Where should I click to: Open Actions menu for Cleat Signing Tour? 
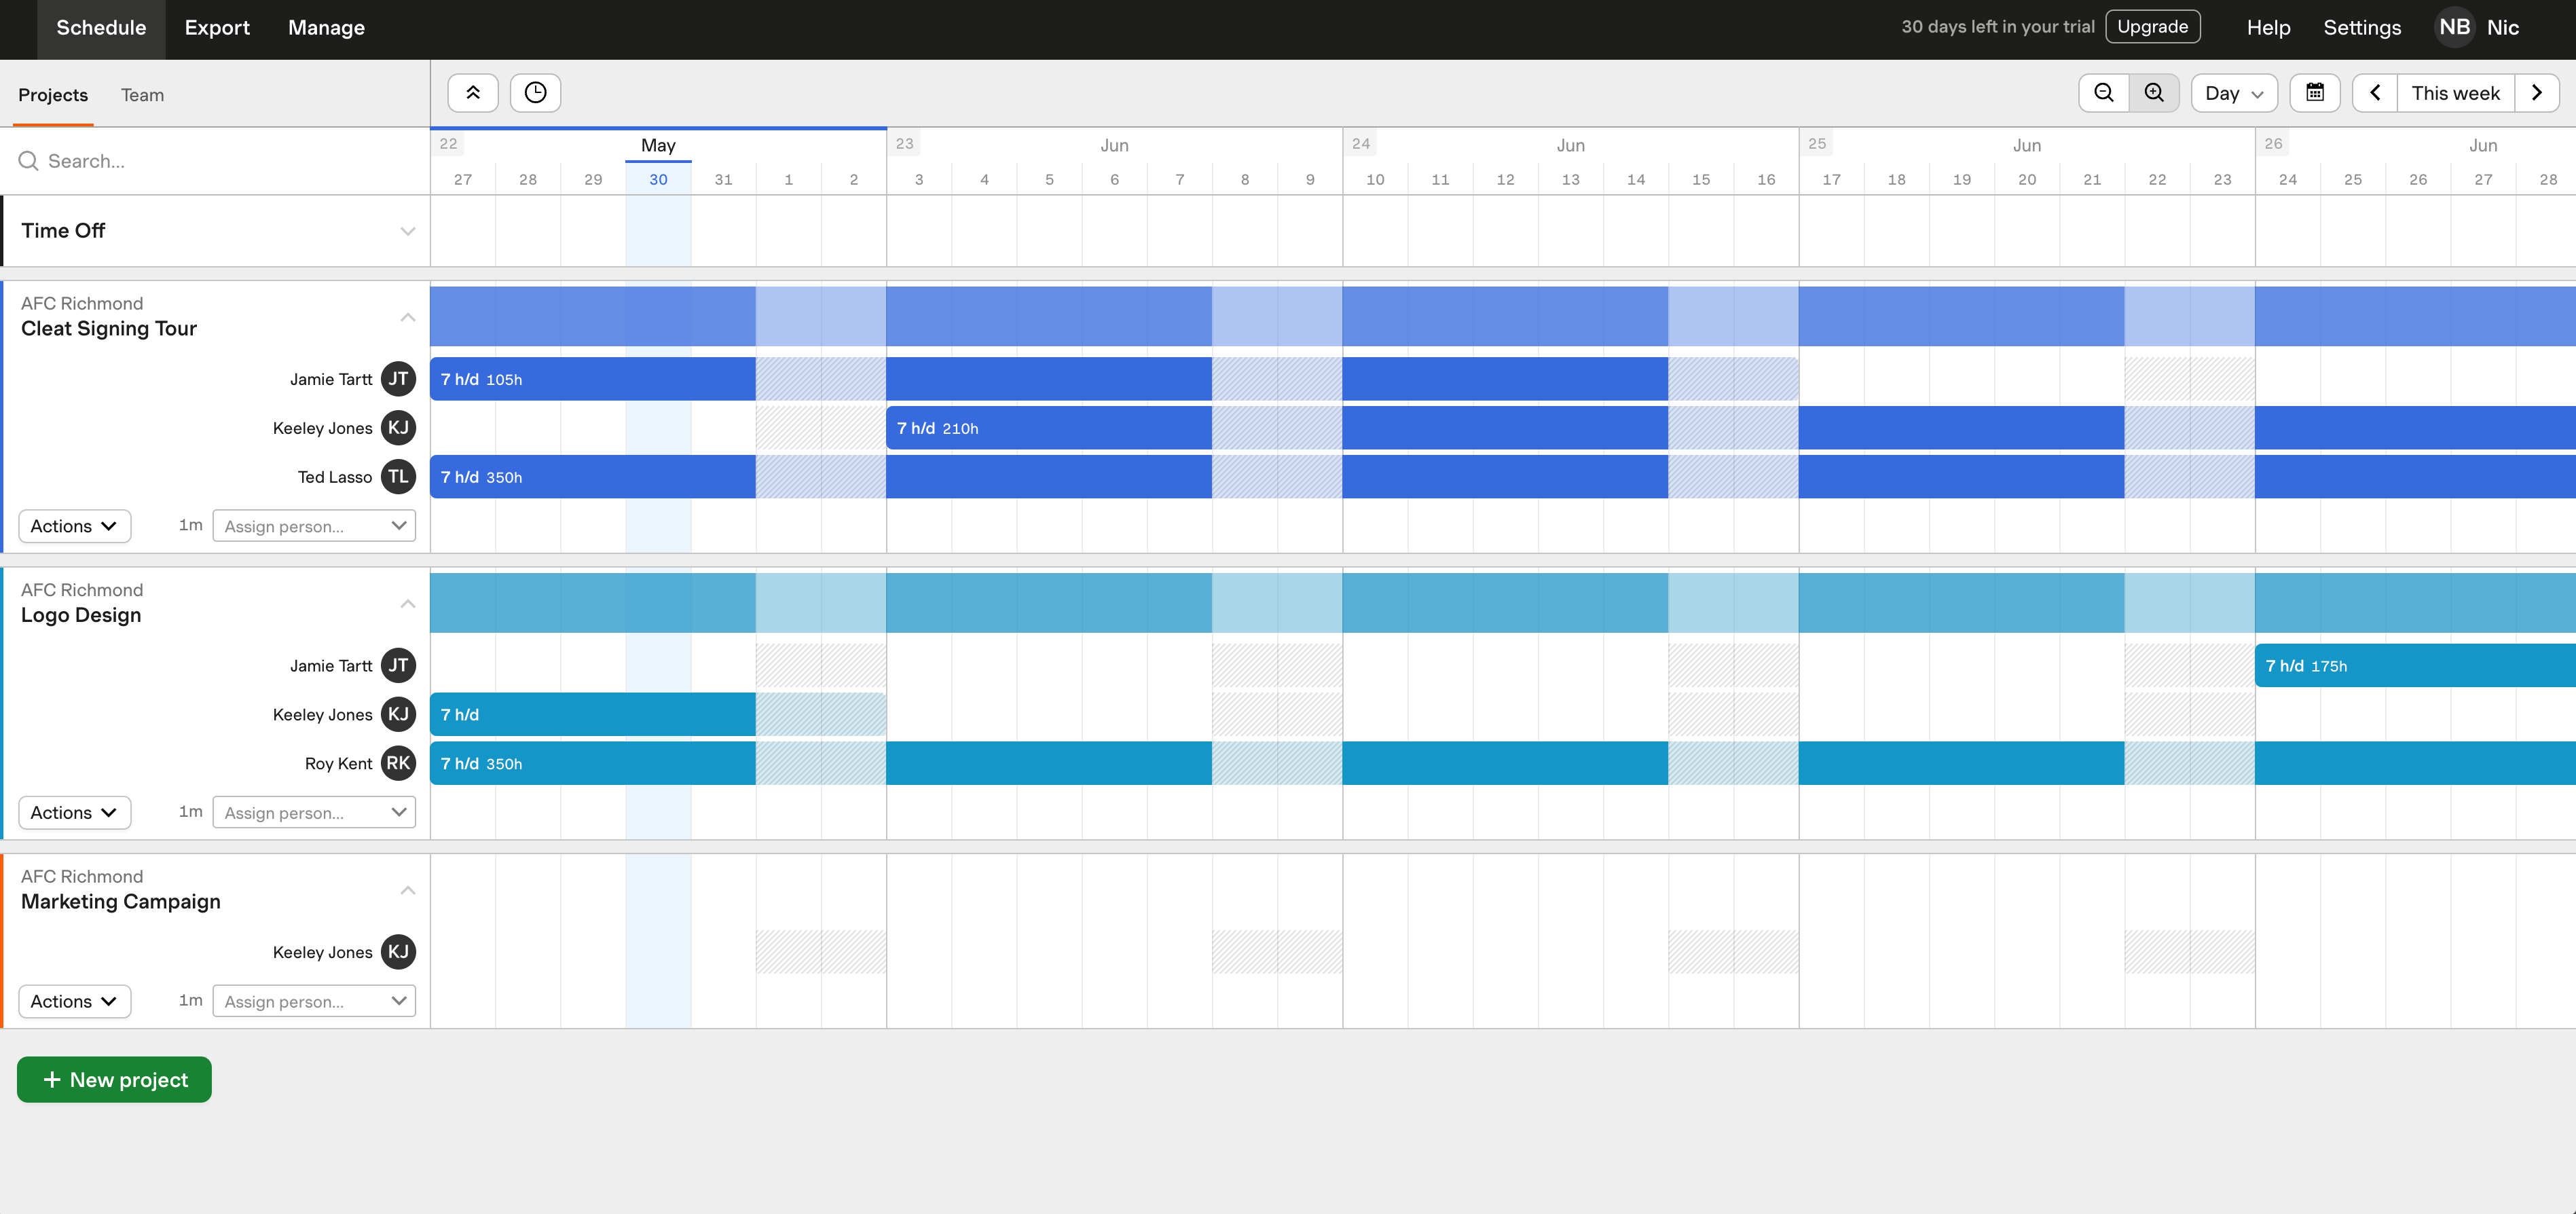click(75, 526)
